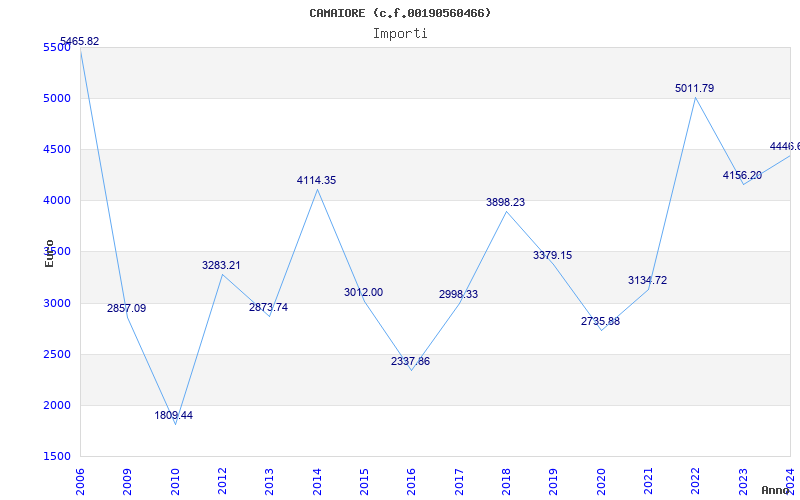Click the x-axis year 2009
Viewport: 800px width, 500px height.
point(128,482)
